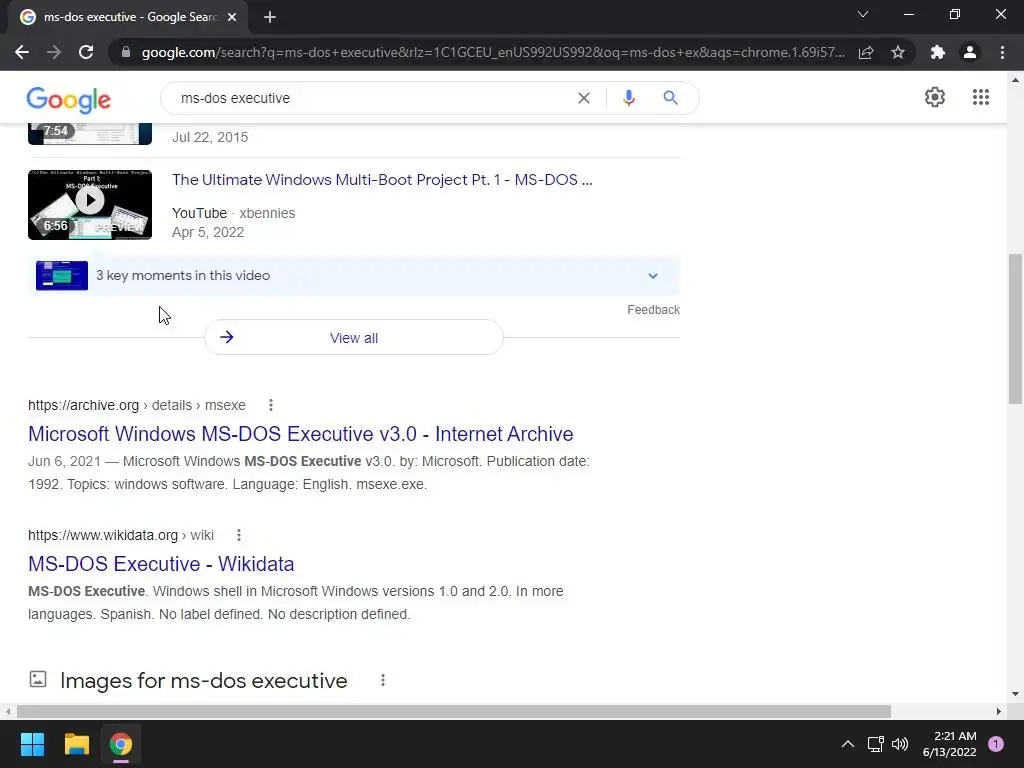
Task: Open a new browser tab
Action: point(270,17)
